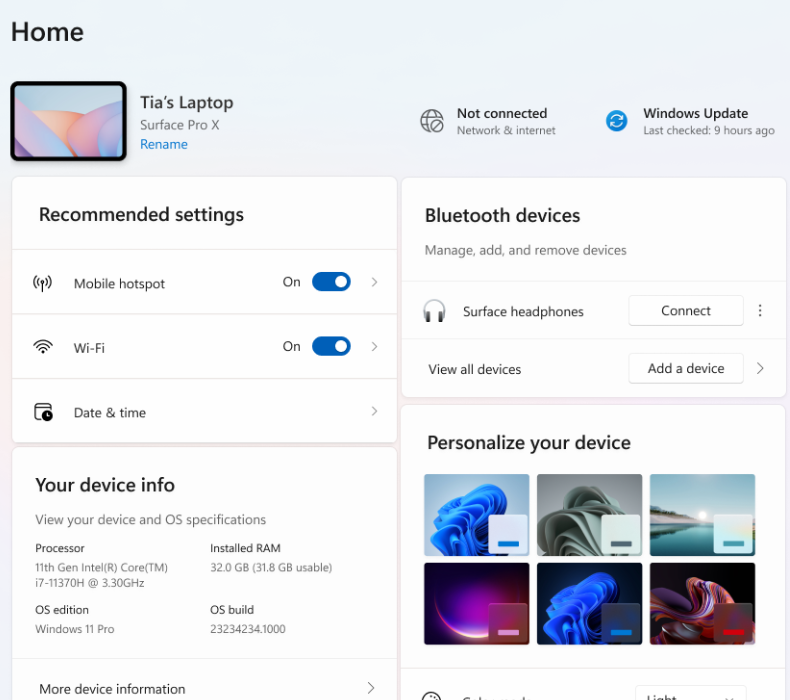Click the More device information chevron
Screen dimensions: 790x700
point(371,688)
